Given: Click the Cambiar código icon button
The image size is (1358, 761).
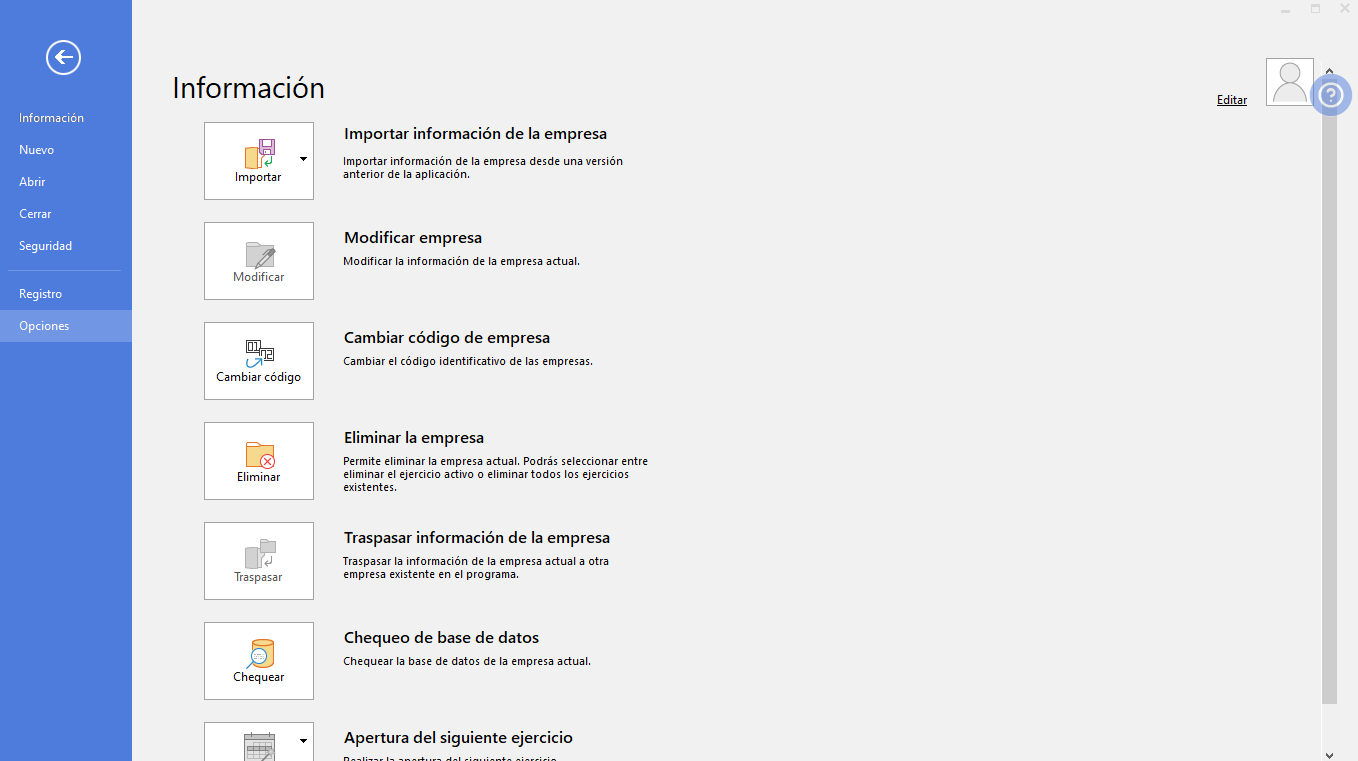Looking at the screenshot, I should pyautogui.click(x=259, y=361).
